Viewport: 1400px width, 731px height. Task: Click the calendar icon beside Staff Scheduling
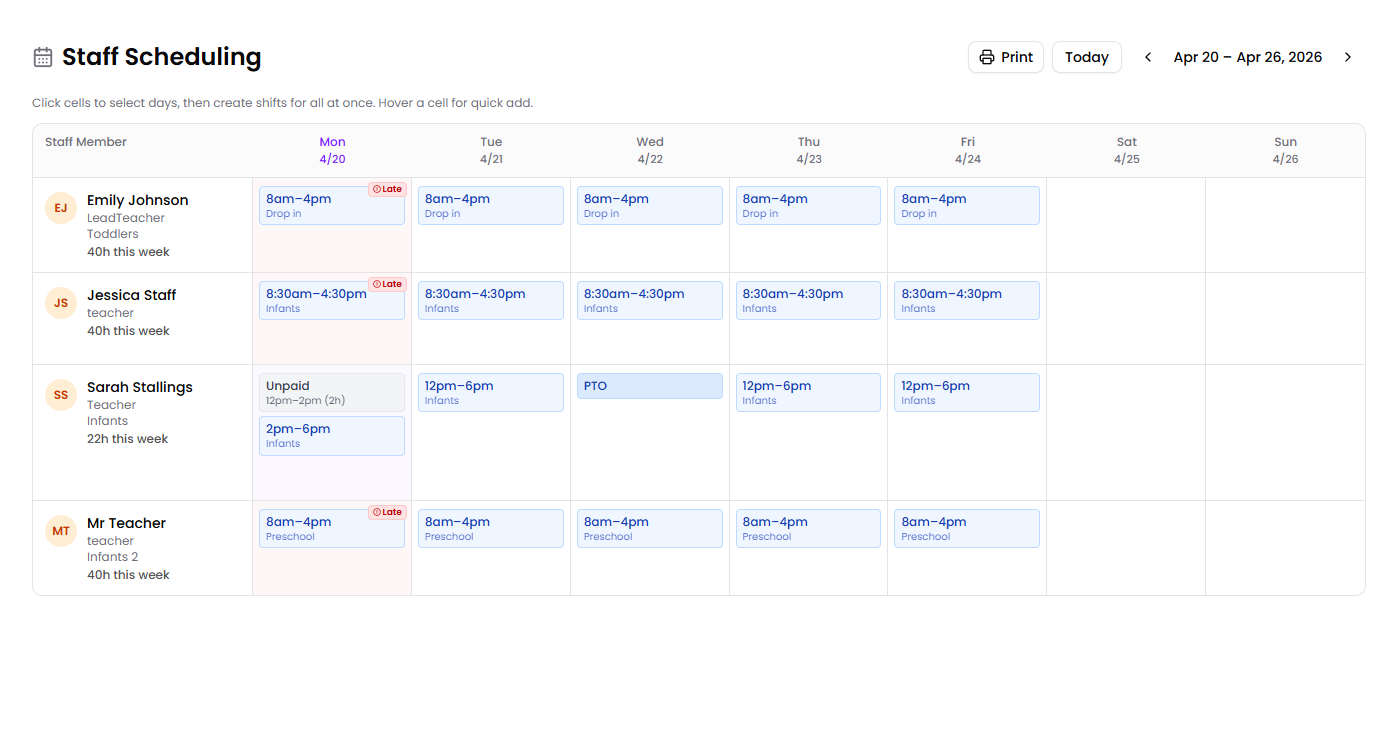(43, 57)
